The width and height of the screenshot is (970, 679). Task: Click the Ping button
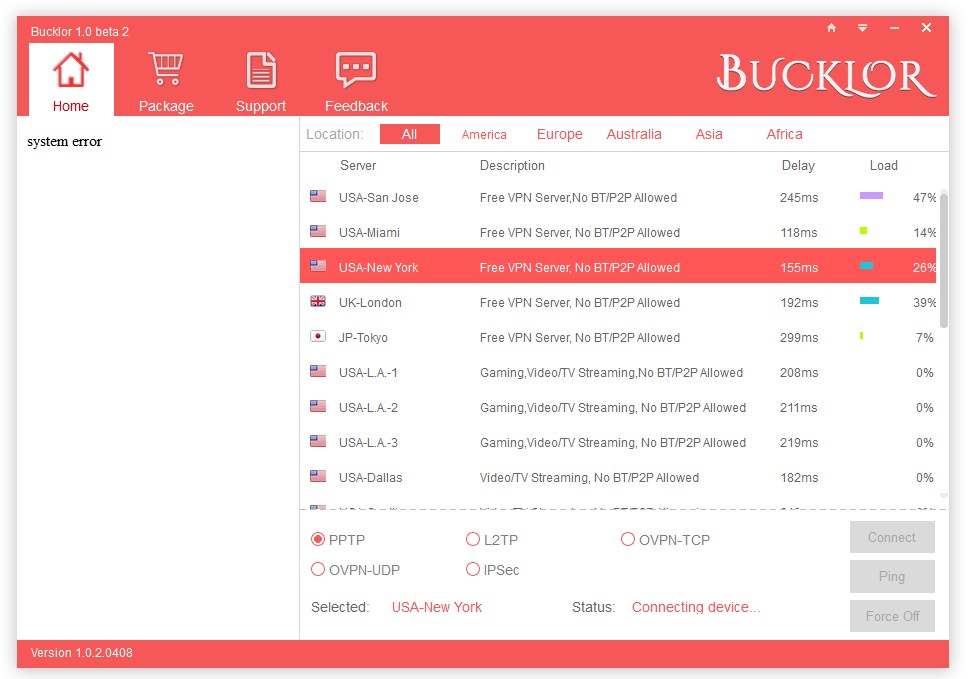(892, 576)
